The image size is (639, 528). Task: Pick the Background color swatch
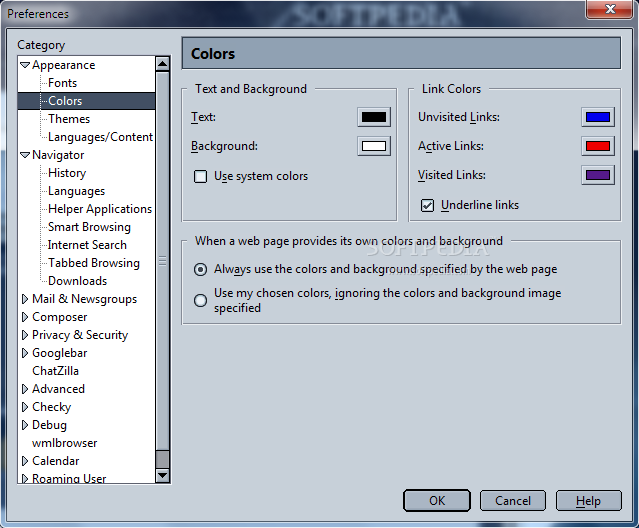(374, 146)
